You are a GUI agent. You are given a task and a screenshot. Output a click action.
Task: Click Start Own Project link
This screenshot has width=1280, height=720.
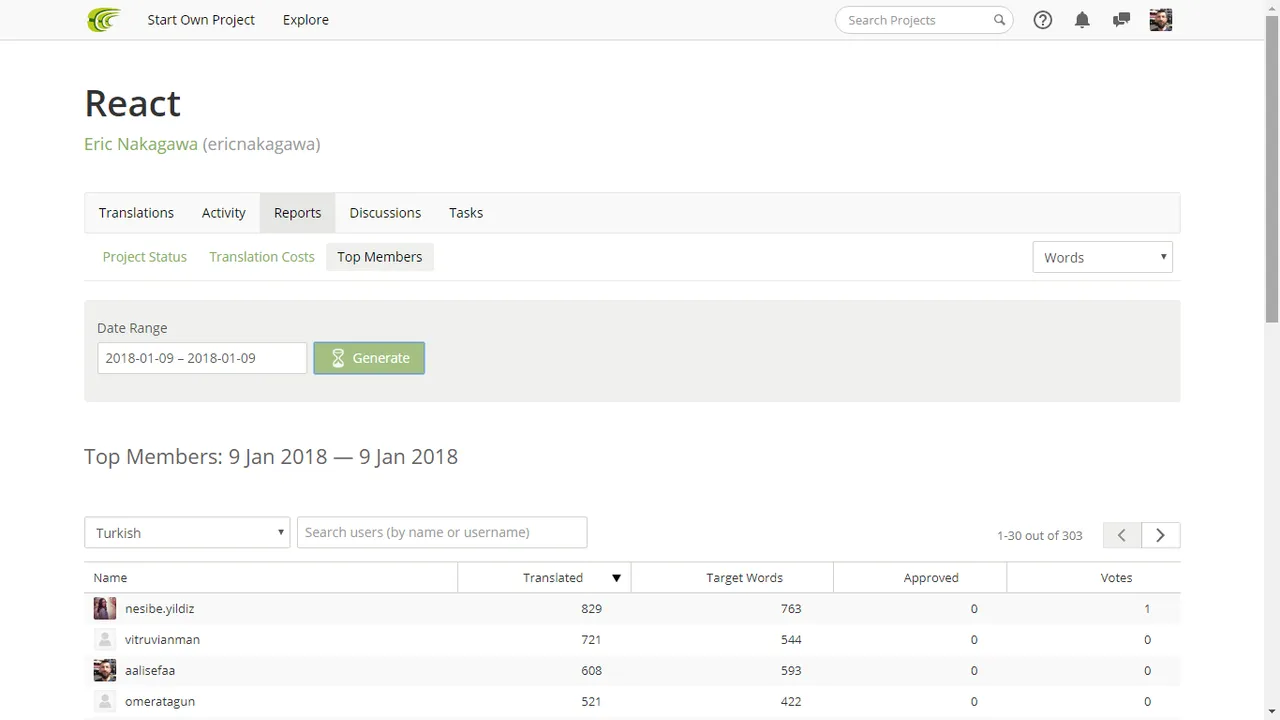pyautogui.click(x=201, y=20)
